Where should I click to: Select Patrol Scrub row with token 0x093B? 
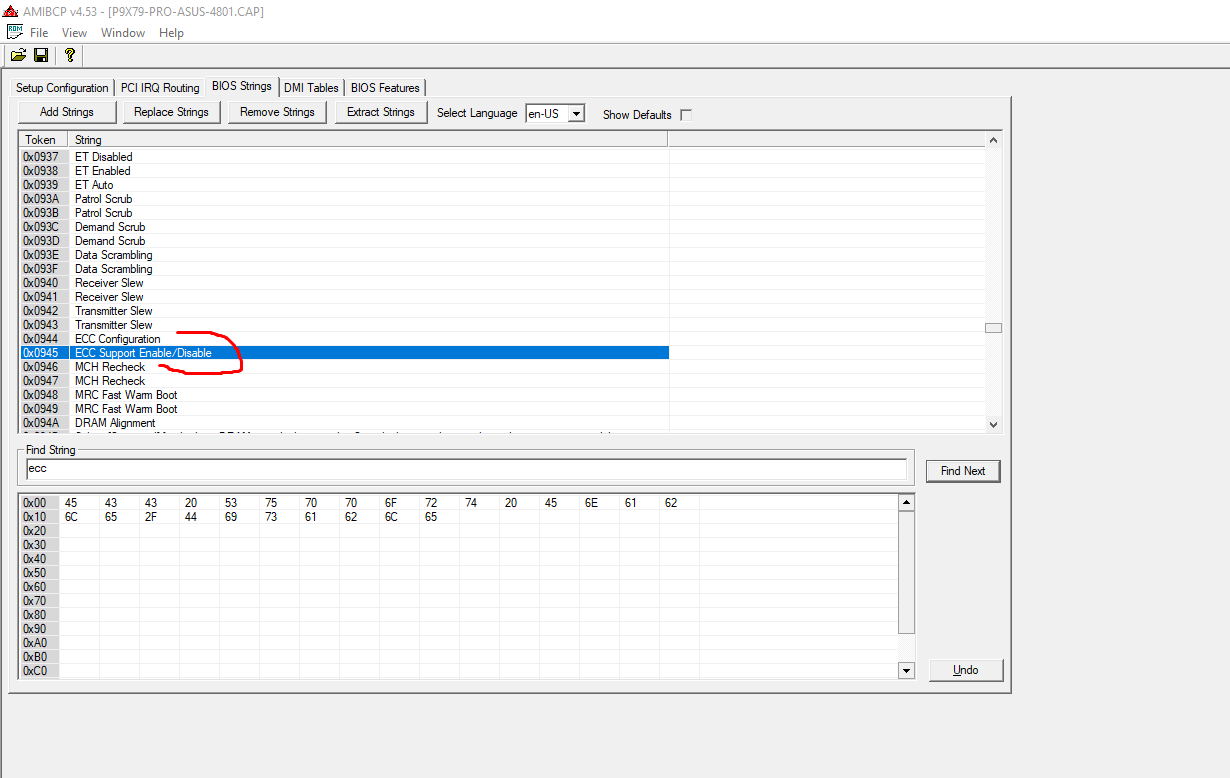(x=344, y=213)
